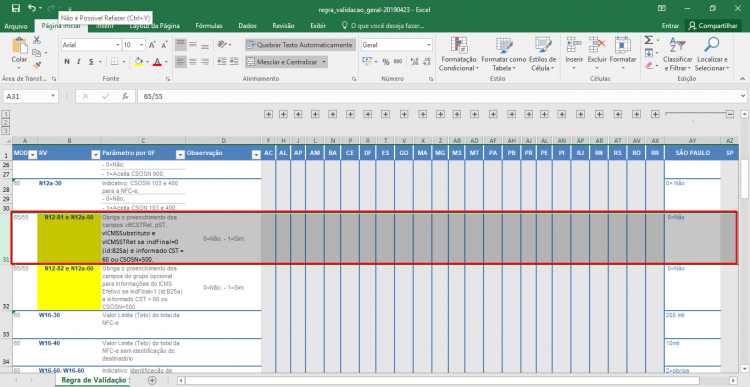Click the SÃO PAULO column header cell
Image resolution: width=750 pixels, height=387 pixels.
click(x=692, y=153)
